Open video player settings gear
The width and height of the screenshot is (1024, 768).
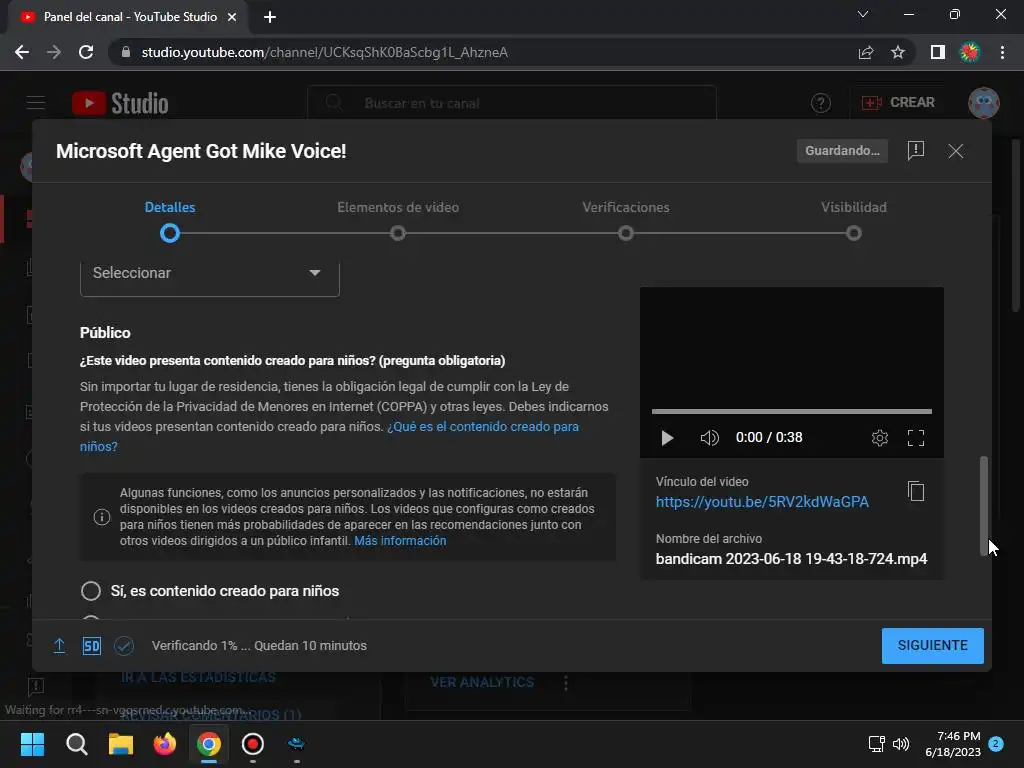click(880, 438)
